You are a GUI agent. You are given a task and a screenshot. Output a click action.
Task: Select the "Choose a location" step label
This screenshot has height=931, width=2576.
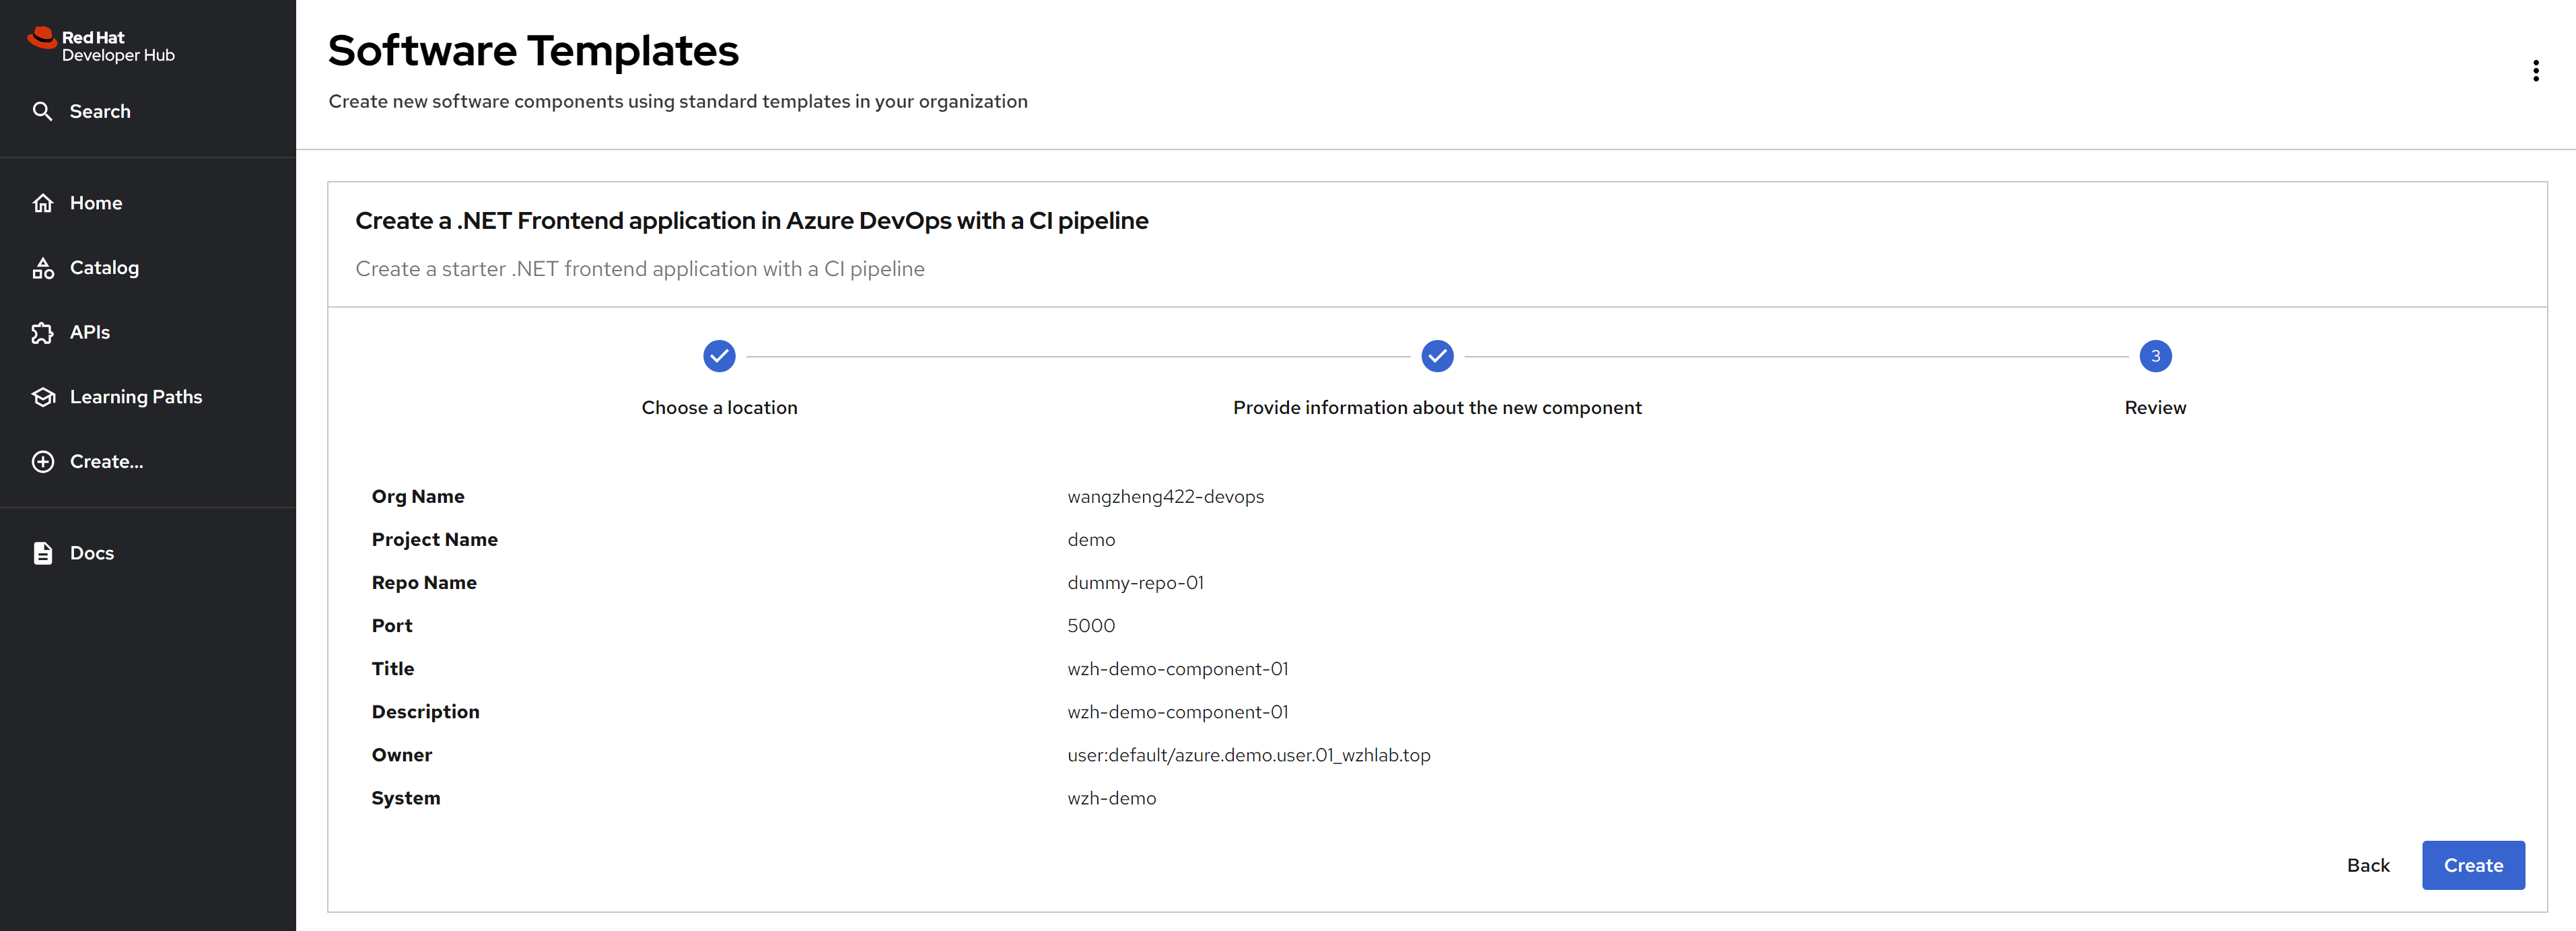[x=719, y=408]
